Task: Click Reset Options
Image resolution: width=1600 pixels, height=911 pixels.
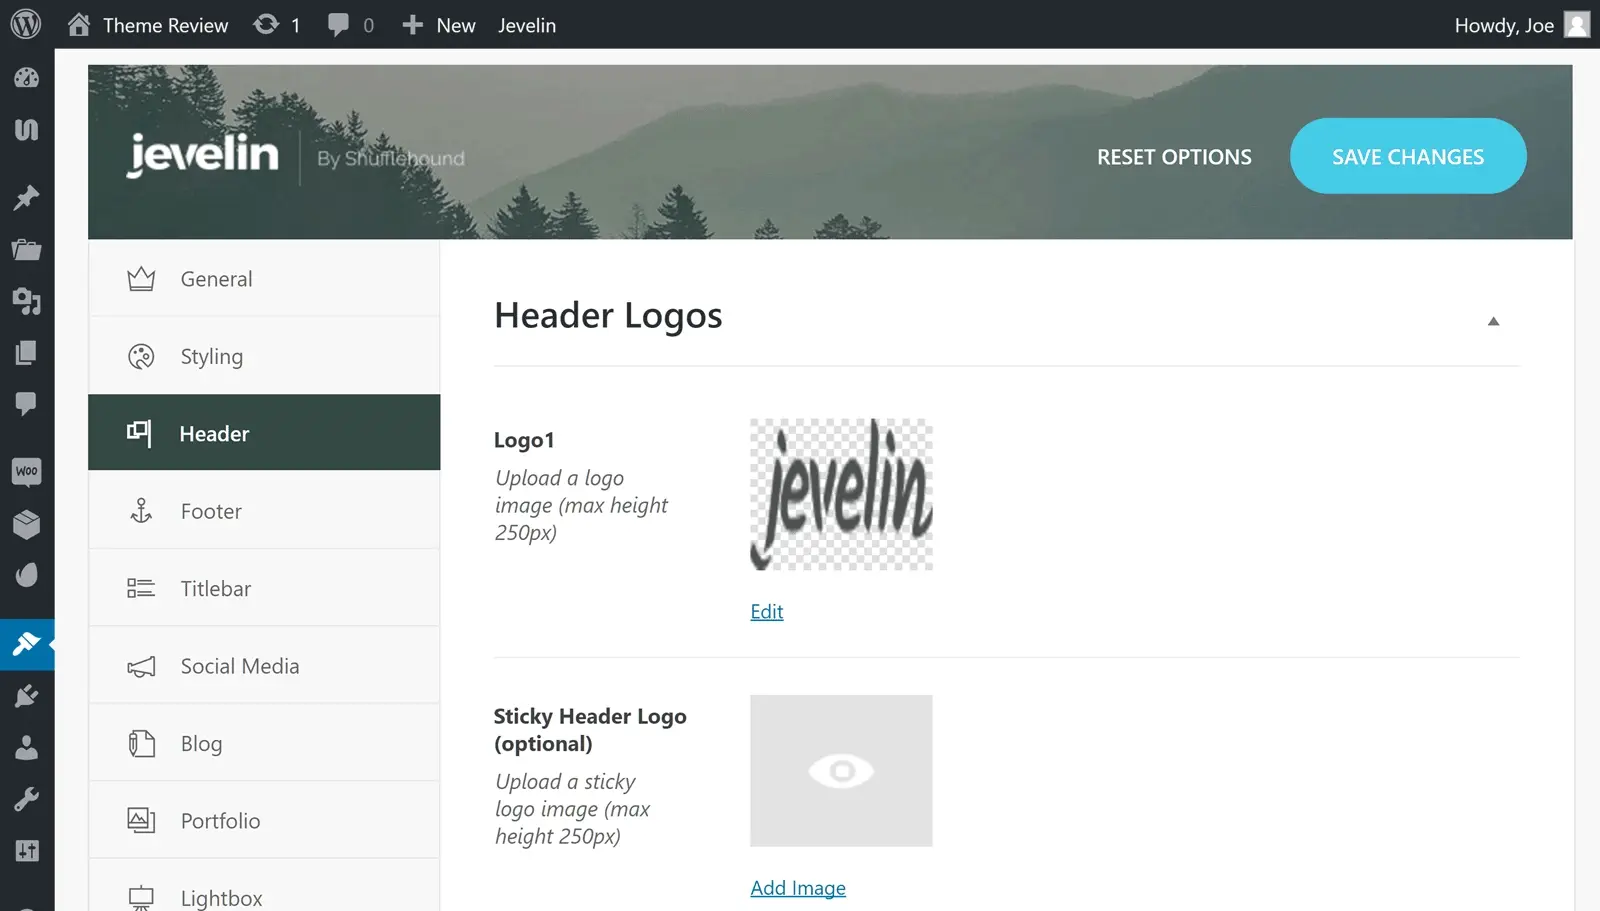Action: [x=1174, y=156]
